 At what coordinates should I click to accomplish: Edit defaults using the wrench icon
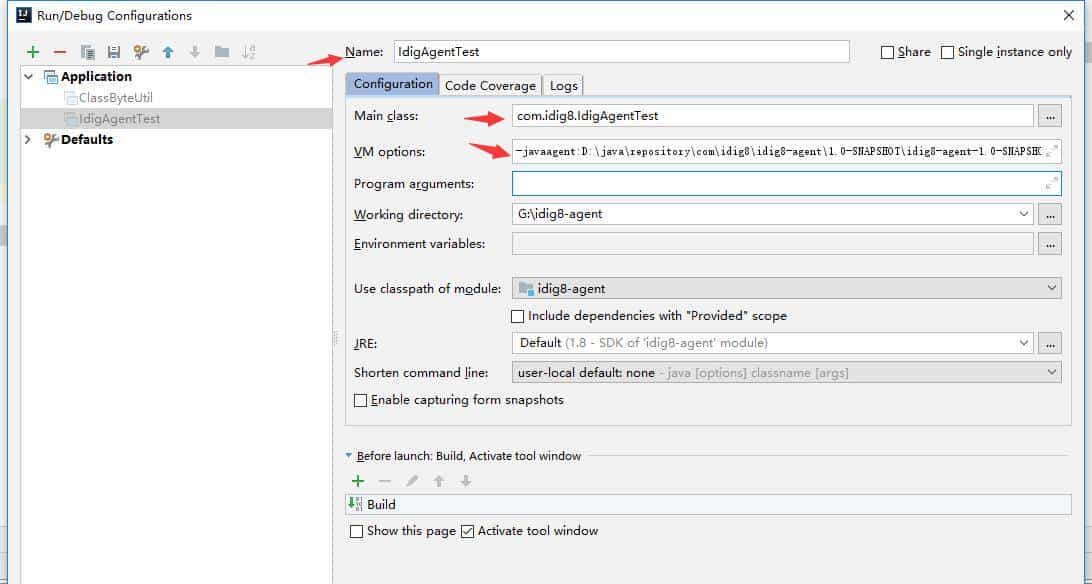click(141, 52)
